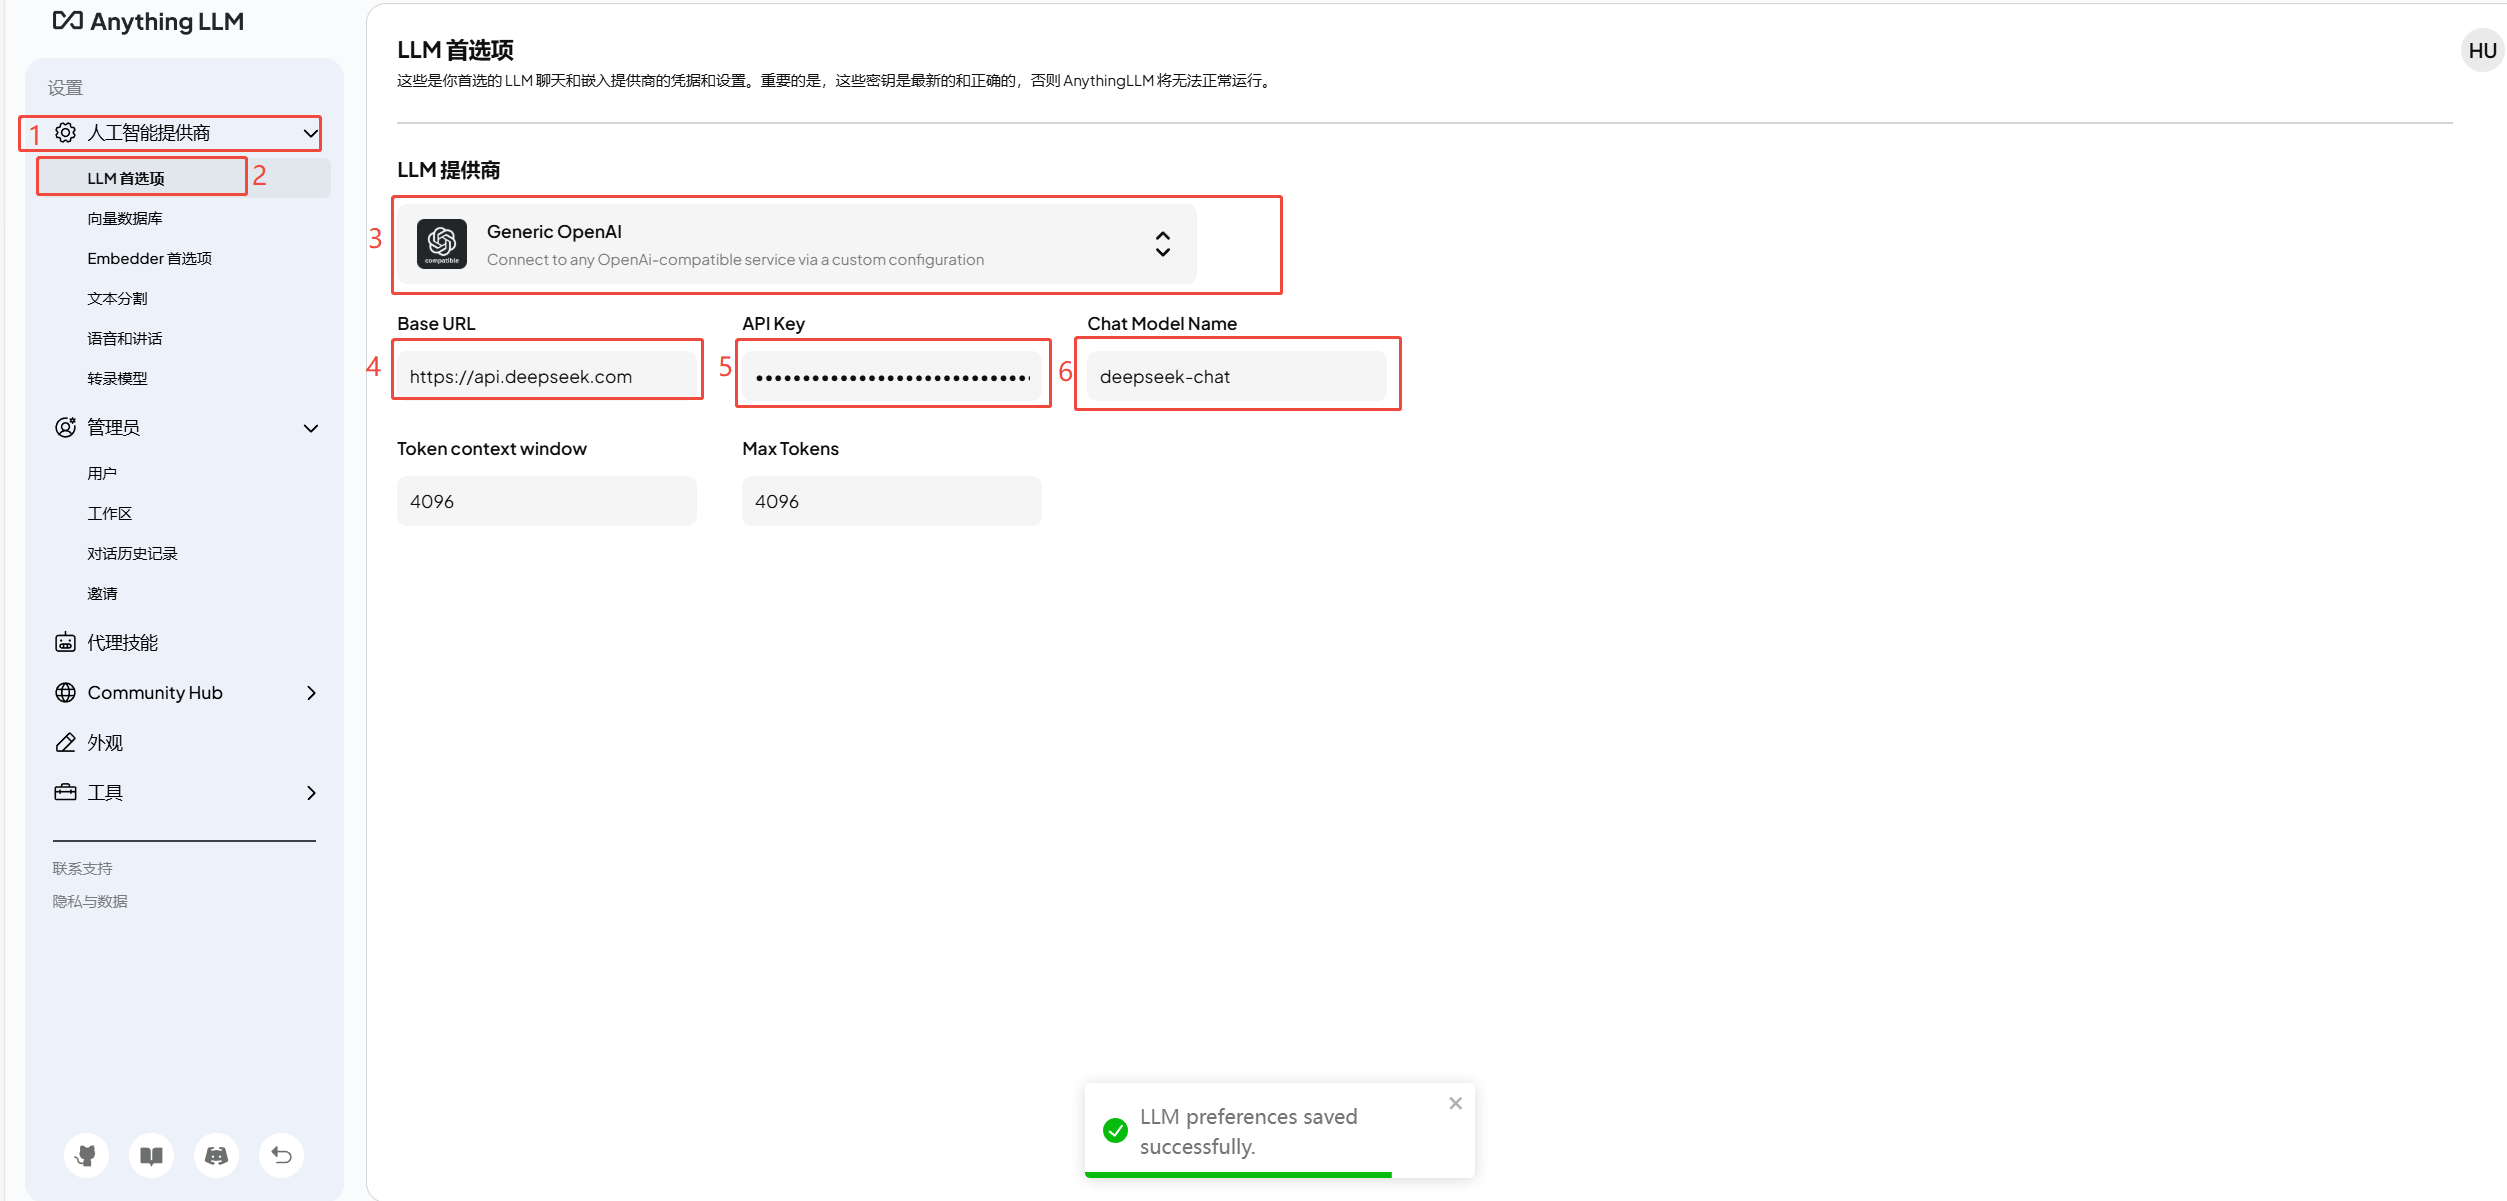Click the 隐私与数据 link
Screen dimensions: 2507x1201
tap(89, 901)
